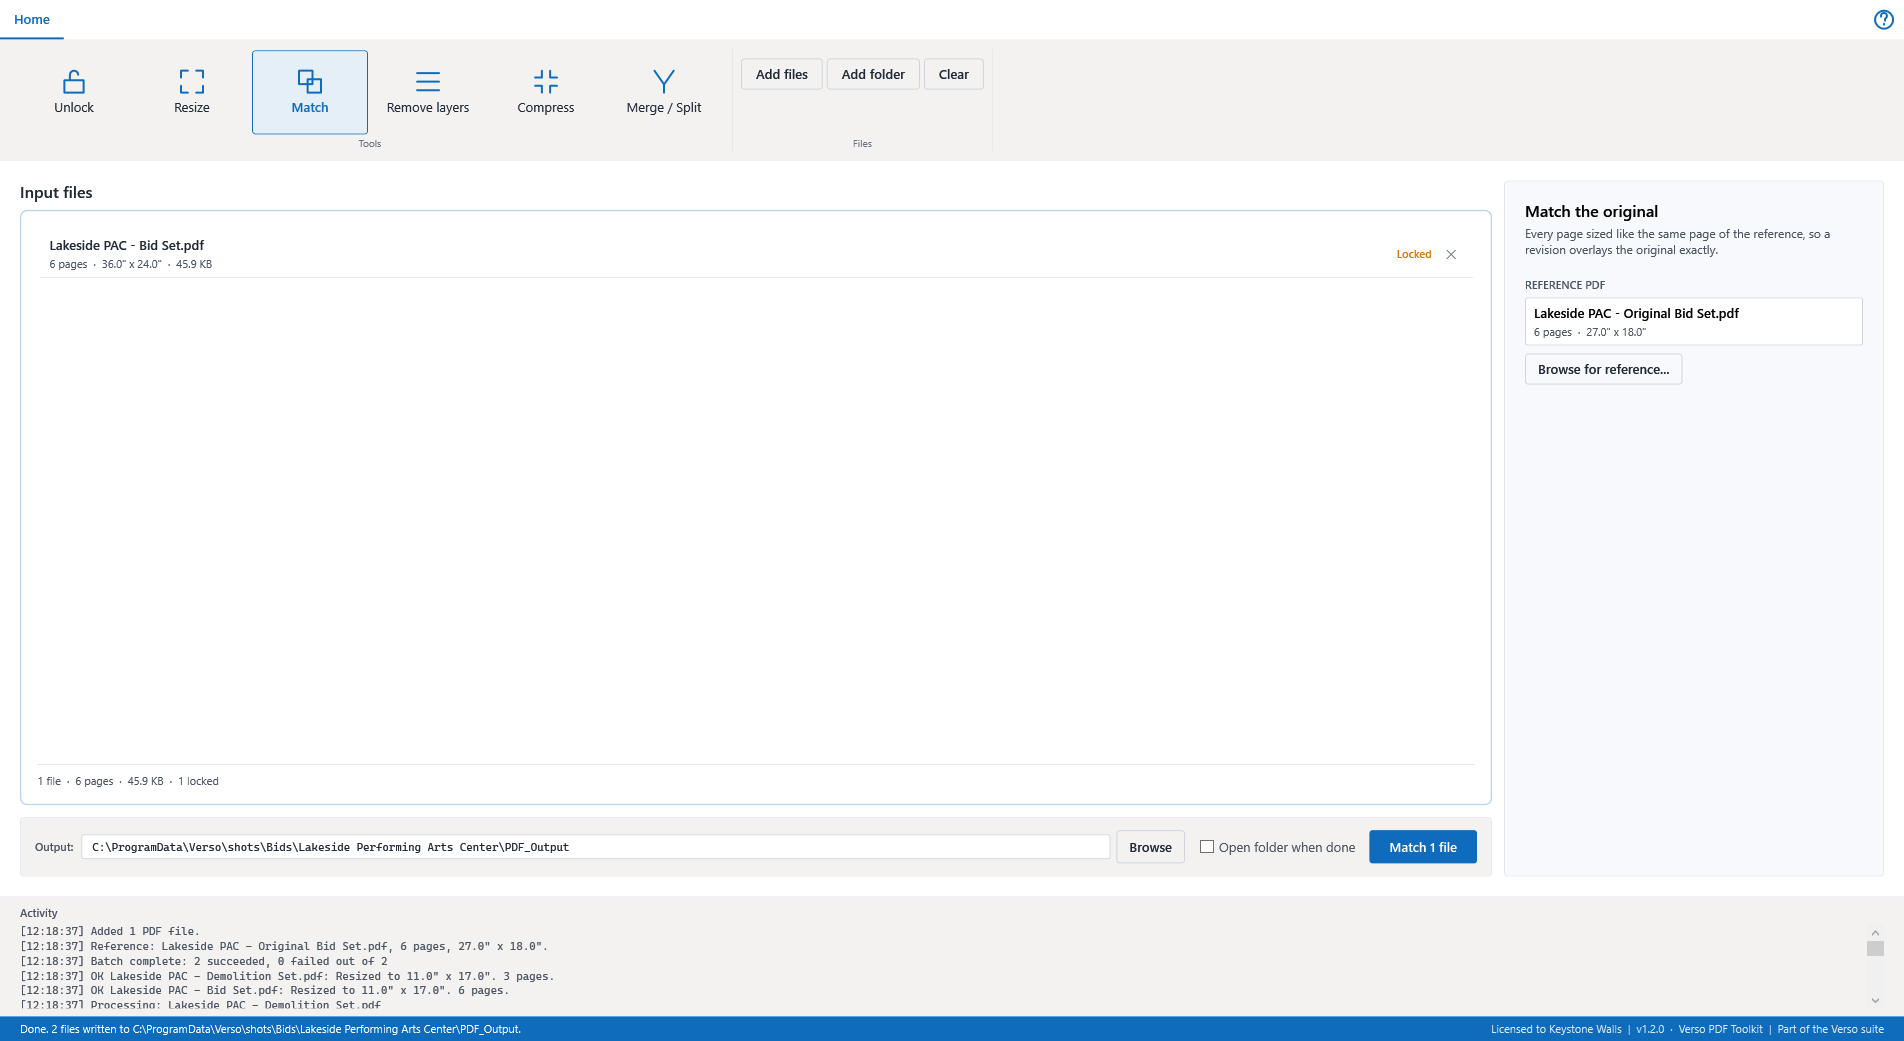Switch to the Home tab
Viewport: 1904px width, 1041px height.
click(x=32, y=19)
